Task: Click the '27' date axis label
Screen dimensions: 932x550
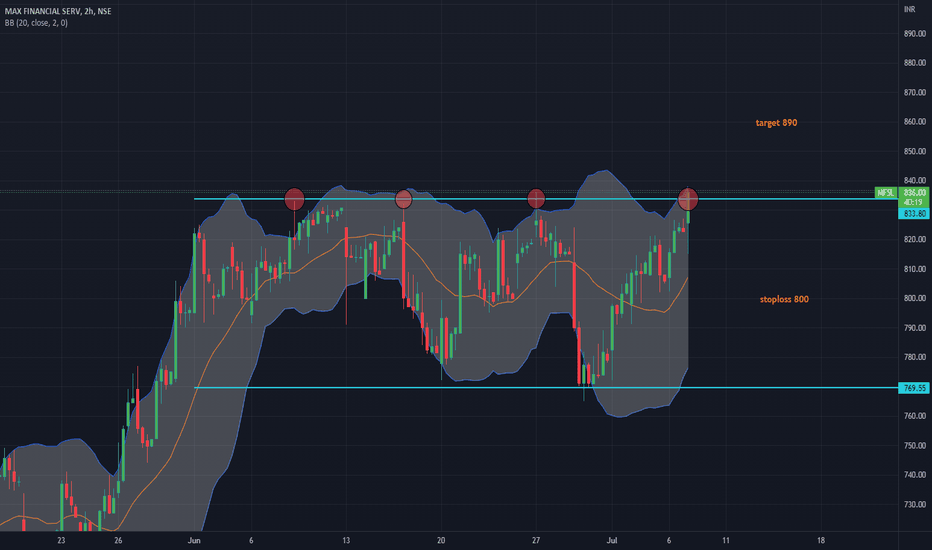Action: click(x=536, y=540)
